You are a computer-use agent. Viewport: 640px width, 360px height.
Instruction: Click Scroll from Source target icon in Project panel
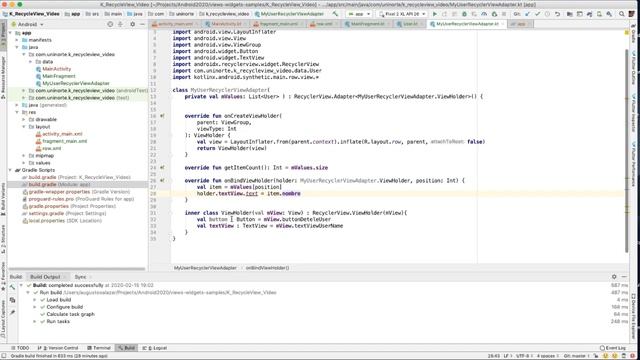tap(110, 24)
